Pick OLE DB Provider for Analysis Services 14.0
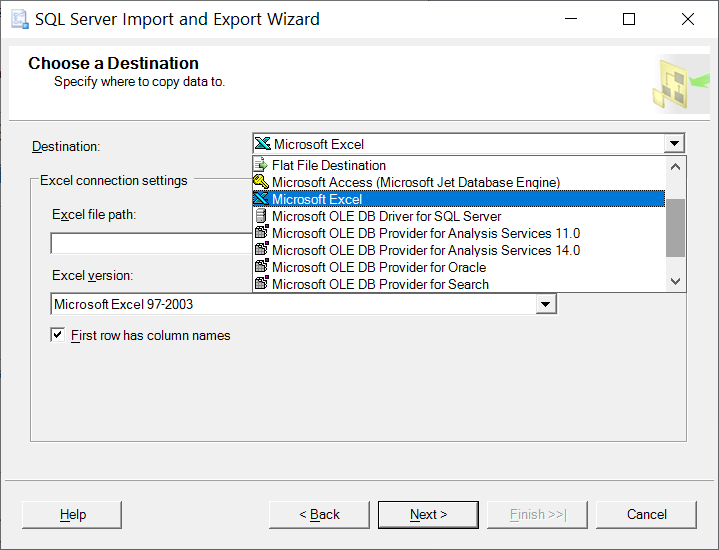 click(x=459, y=250)
